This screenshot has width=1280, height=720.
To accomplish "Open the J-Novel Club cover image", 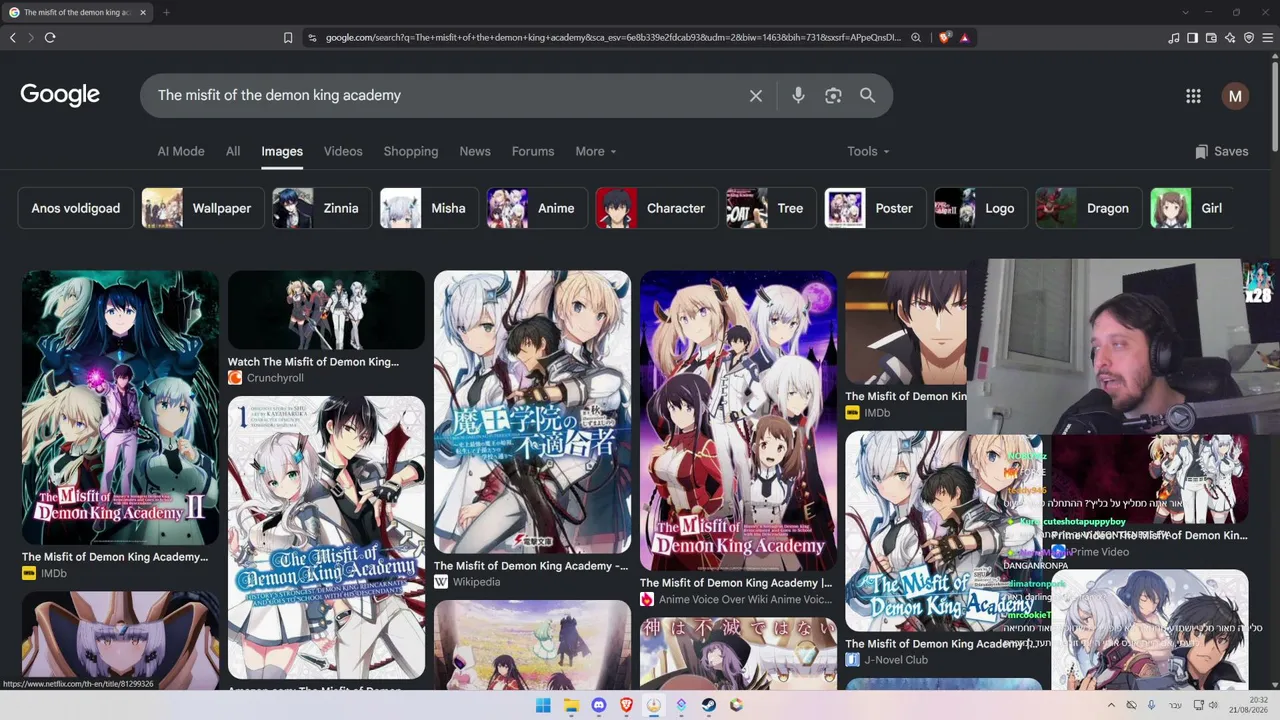I will tap(944, 531).
